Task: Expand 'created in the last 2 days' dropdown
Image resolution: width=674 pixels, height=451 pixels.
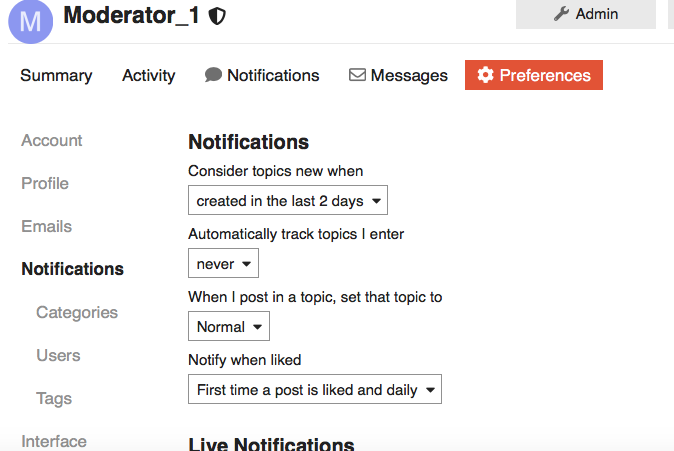Action: click(x=288, y=200)
